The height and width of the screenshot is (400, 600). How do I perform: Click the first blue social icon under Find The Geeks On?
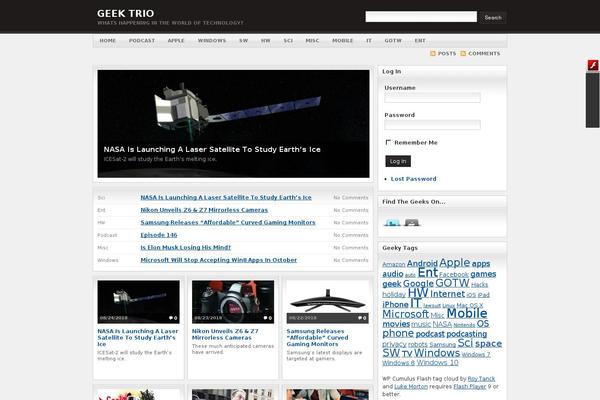[392, 222]
